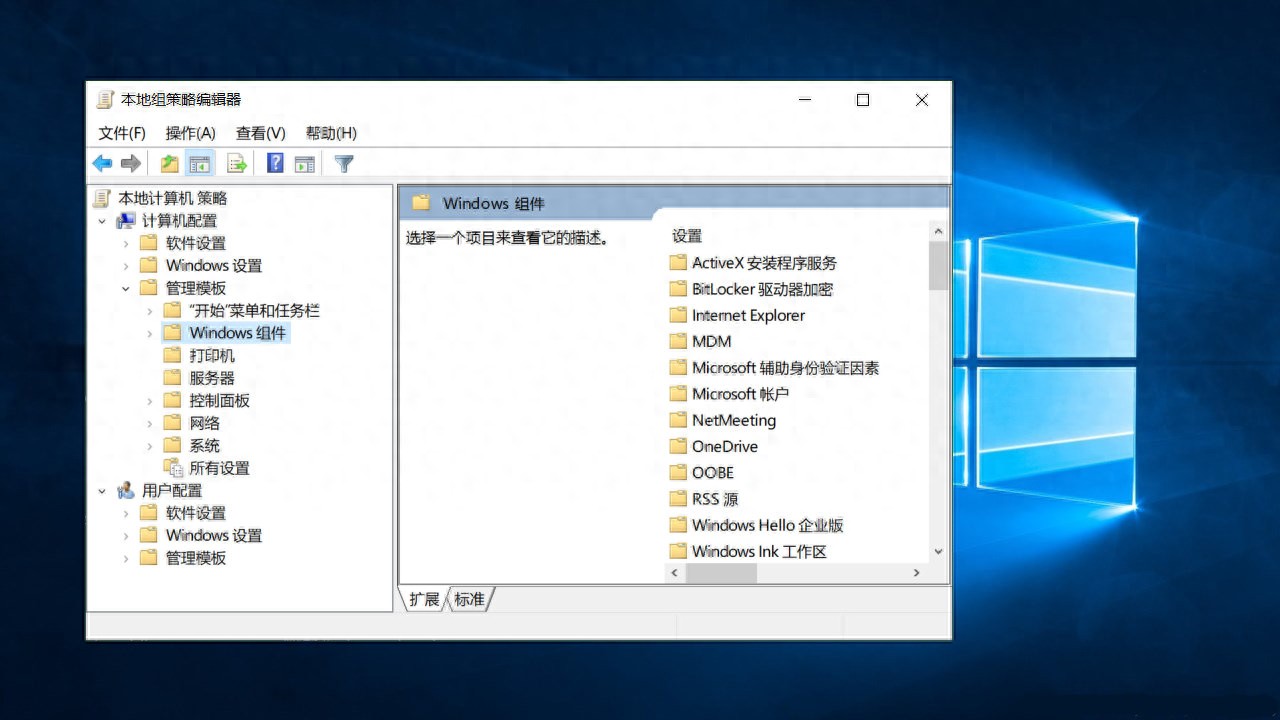Collapse the 用户配置 tree node
Screen dimensions: 1280x720
[x=102, y=490]
